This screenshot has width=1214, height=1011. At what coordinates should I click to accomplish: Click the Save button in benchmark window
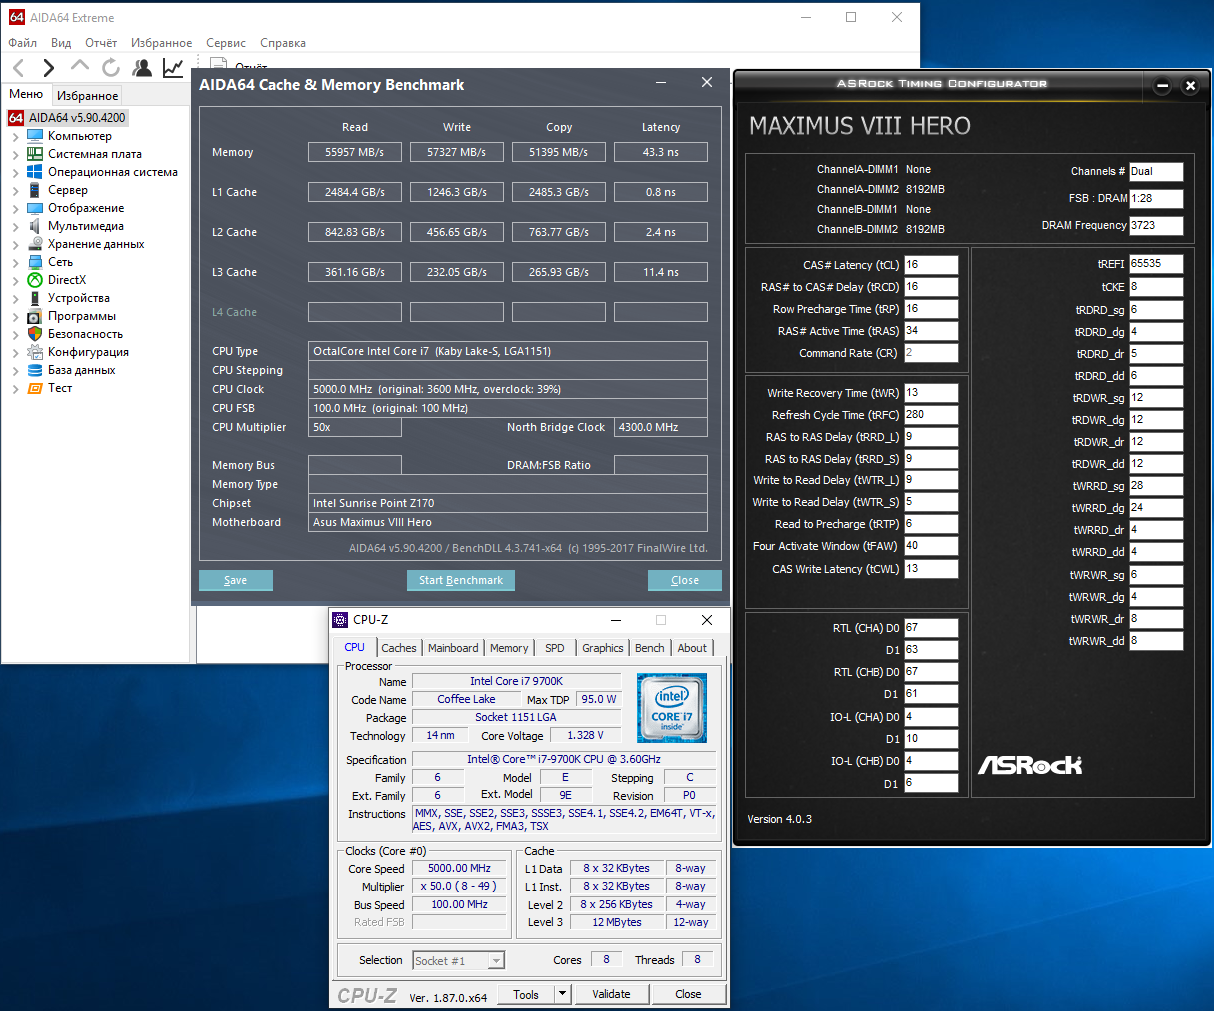(x=235, y=580)
